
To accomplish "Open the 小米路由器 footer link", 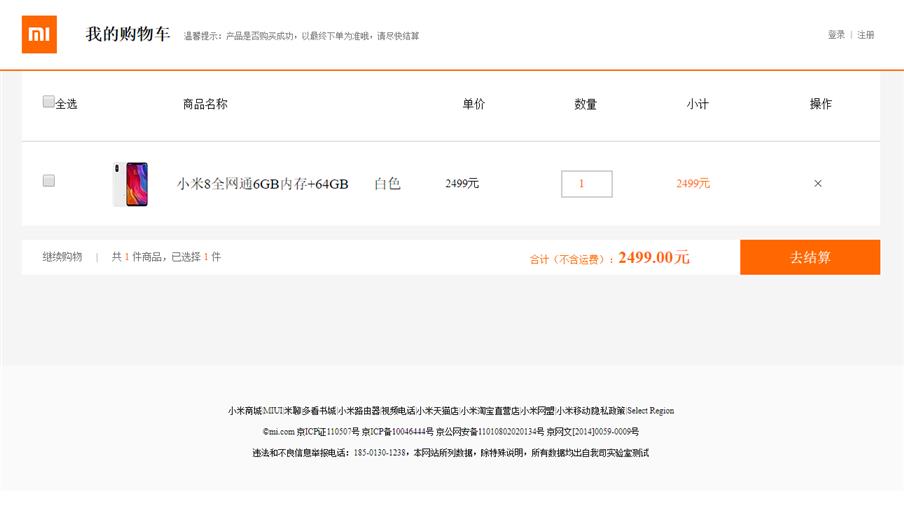I will [359, 411].
